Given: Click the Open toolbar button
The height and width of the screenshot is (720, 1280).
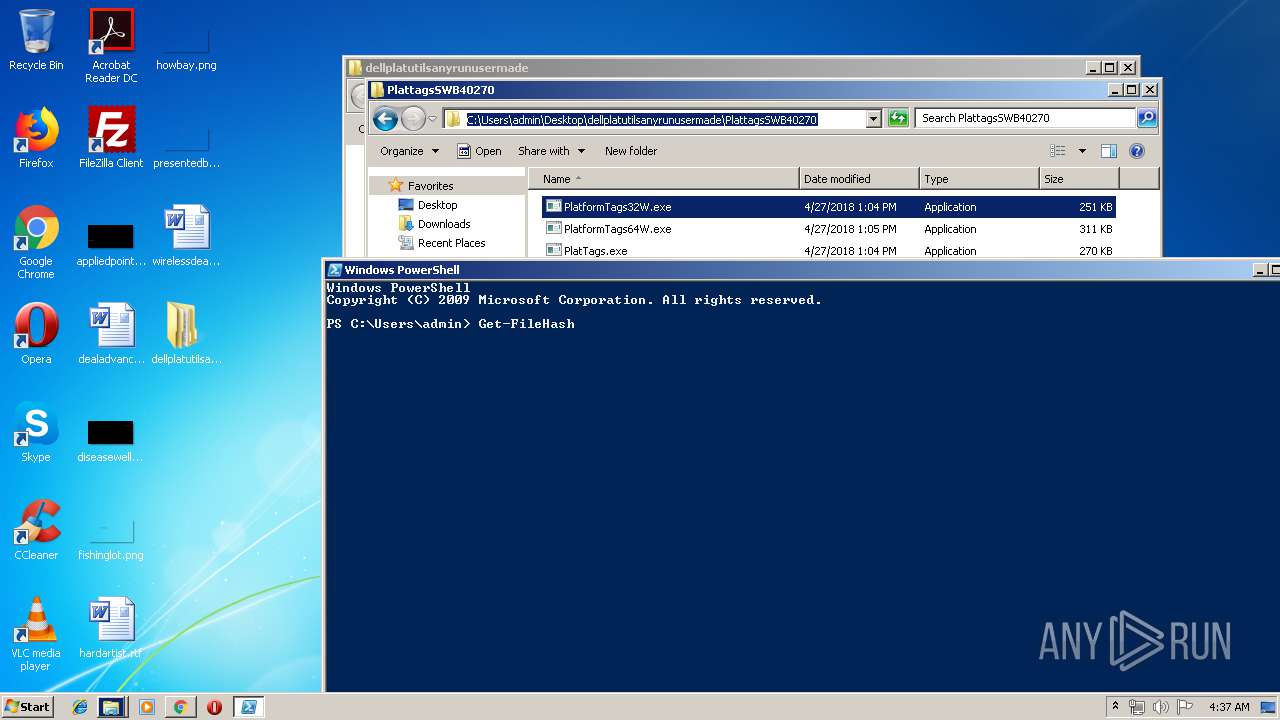Looking at the screenshot, I should (479, 151).
